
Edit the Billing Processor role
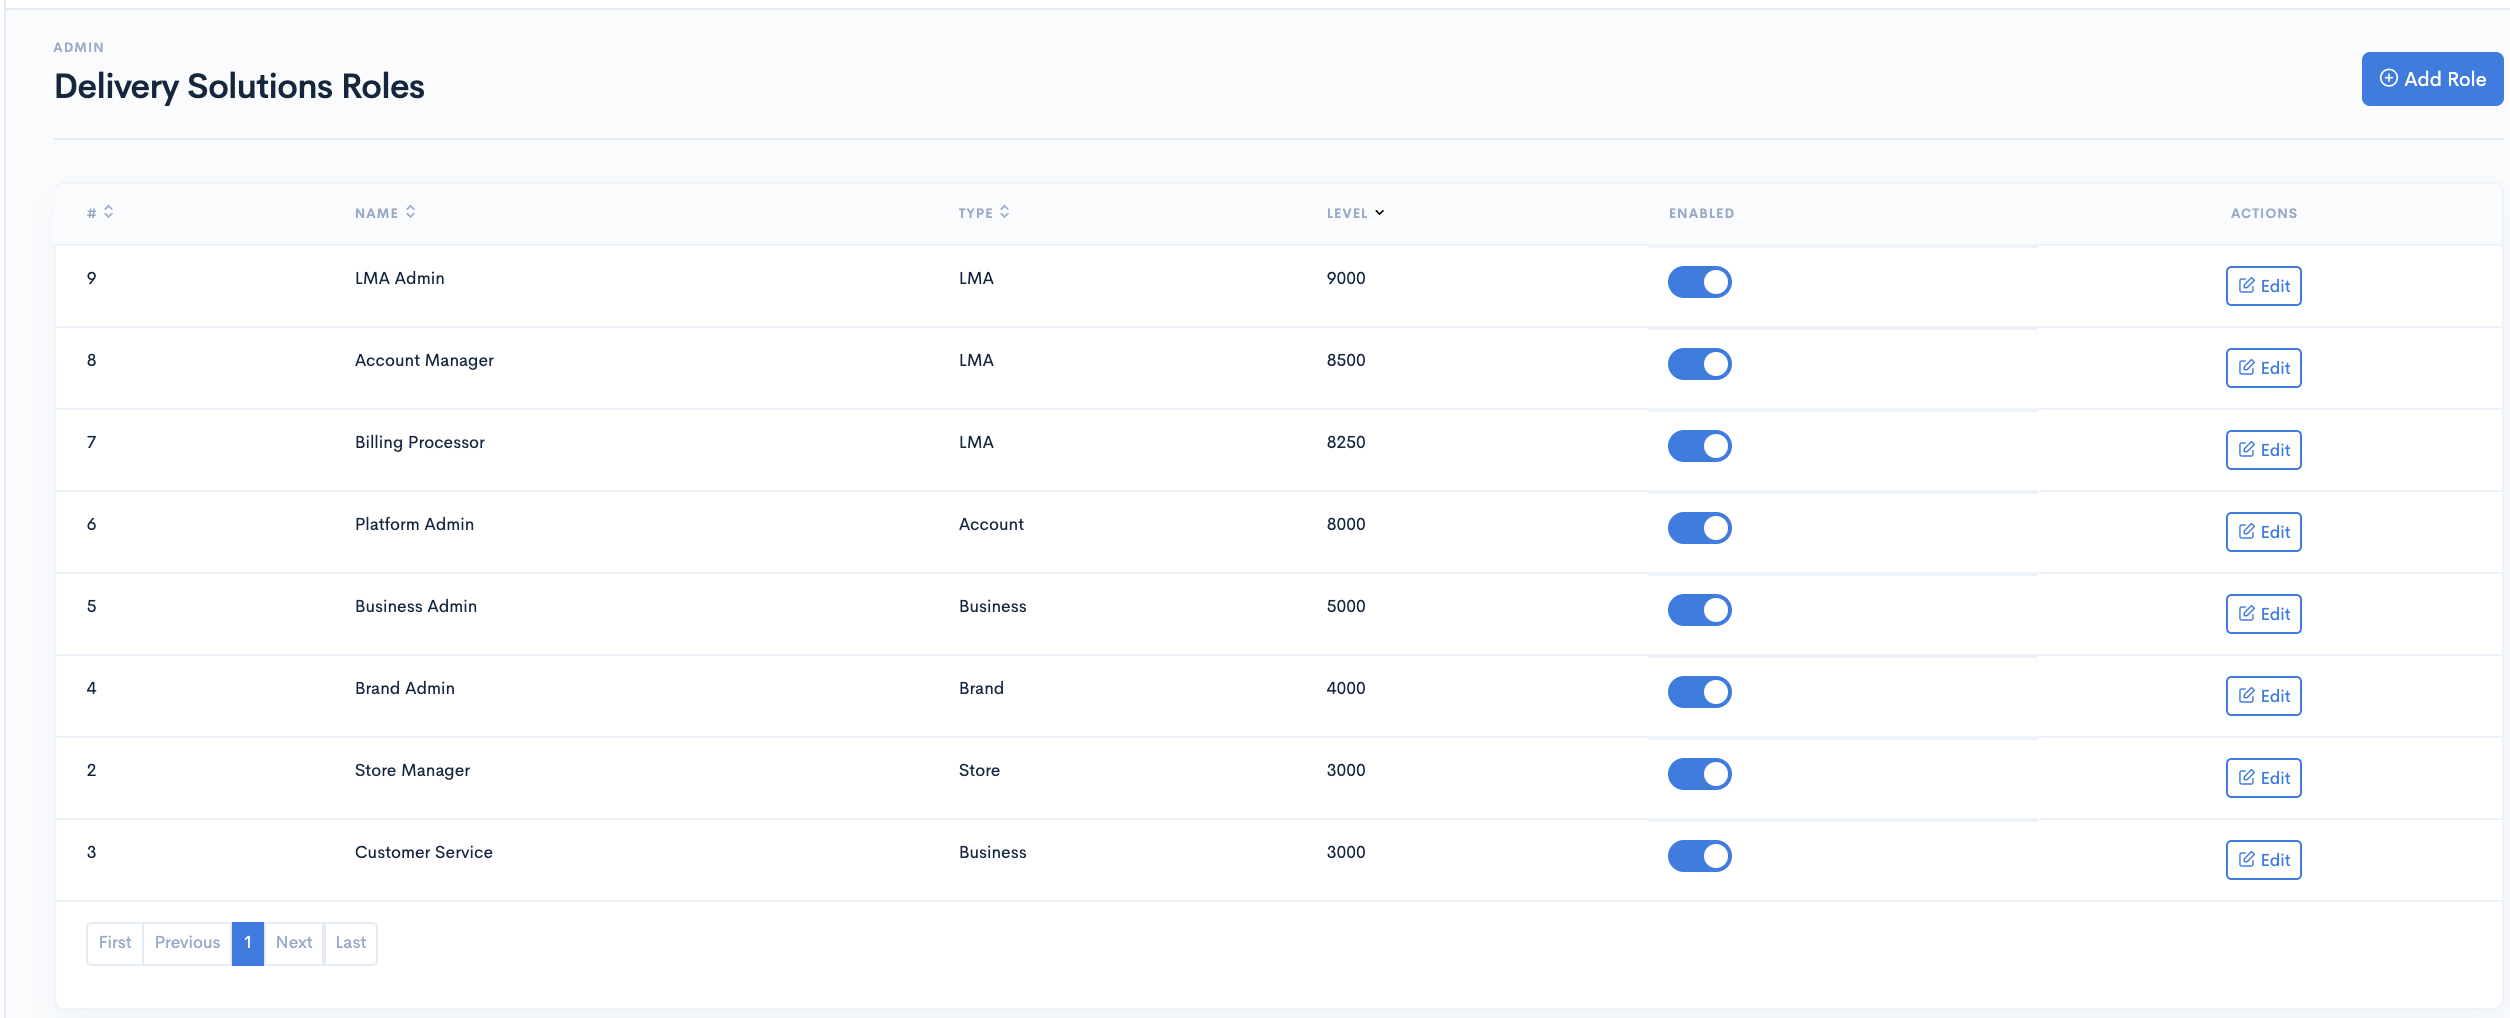2263,450
